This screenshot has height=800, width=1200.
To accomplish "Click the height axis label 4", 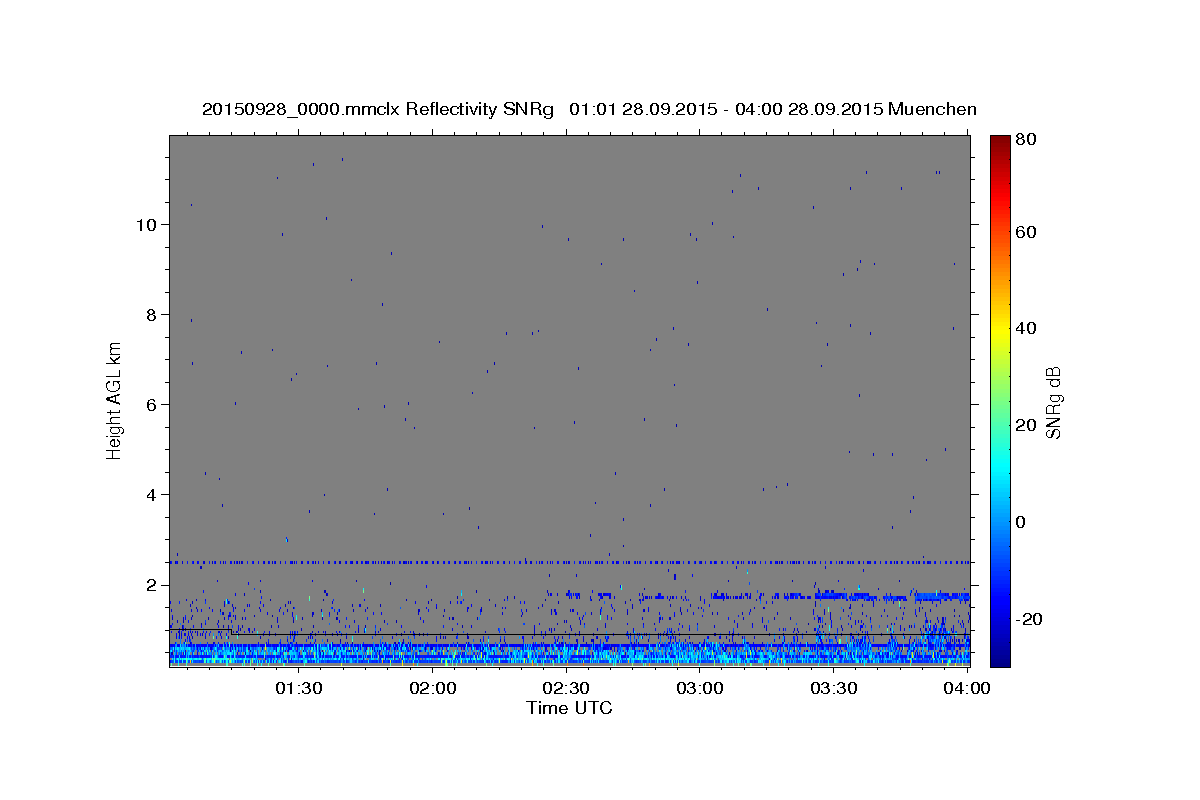I will point(150,495).
